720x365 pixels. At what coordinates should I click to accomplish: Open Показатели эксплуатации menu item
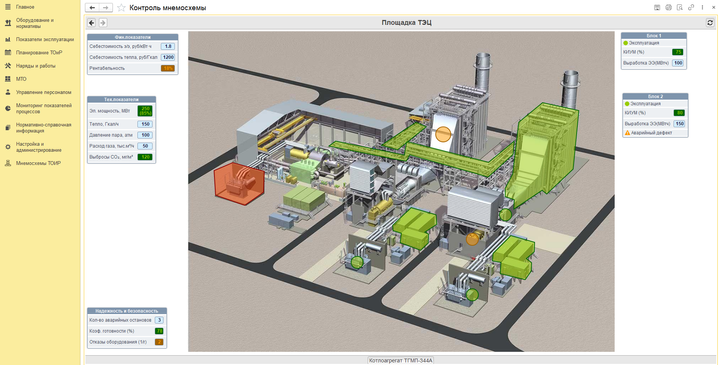45,39
